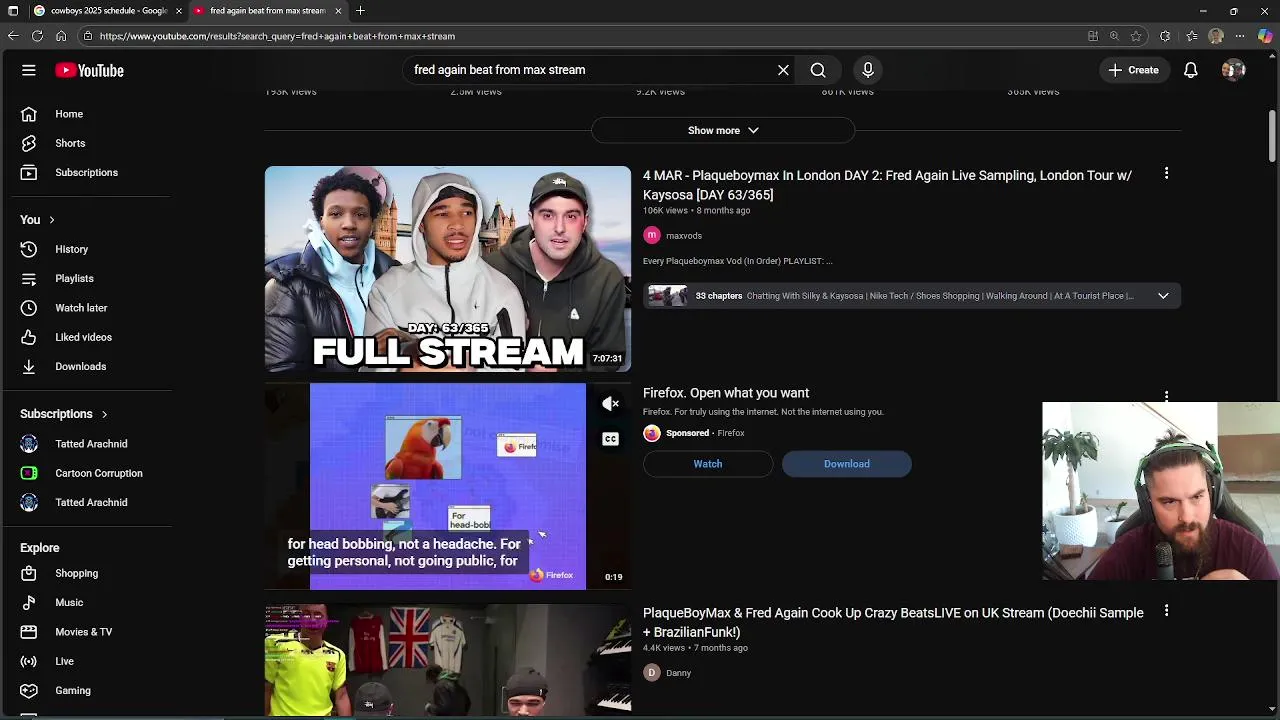Refresh the page
This screenshot has width=1280, height=720.
37,36
